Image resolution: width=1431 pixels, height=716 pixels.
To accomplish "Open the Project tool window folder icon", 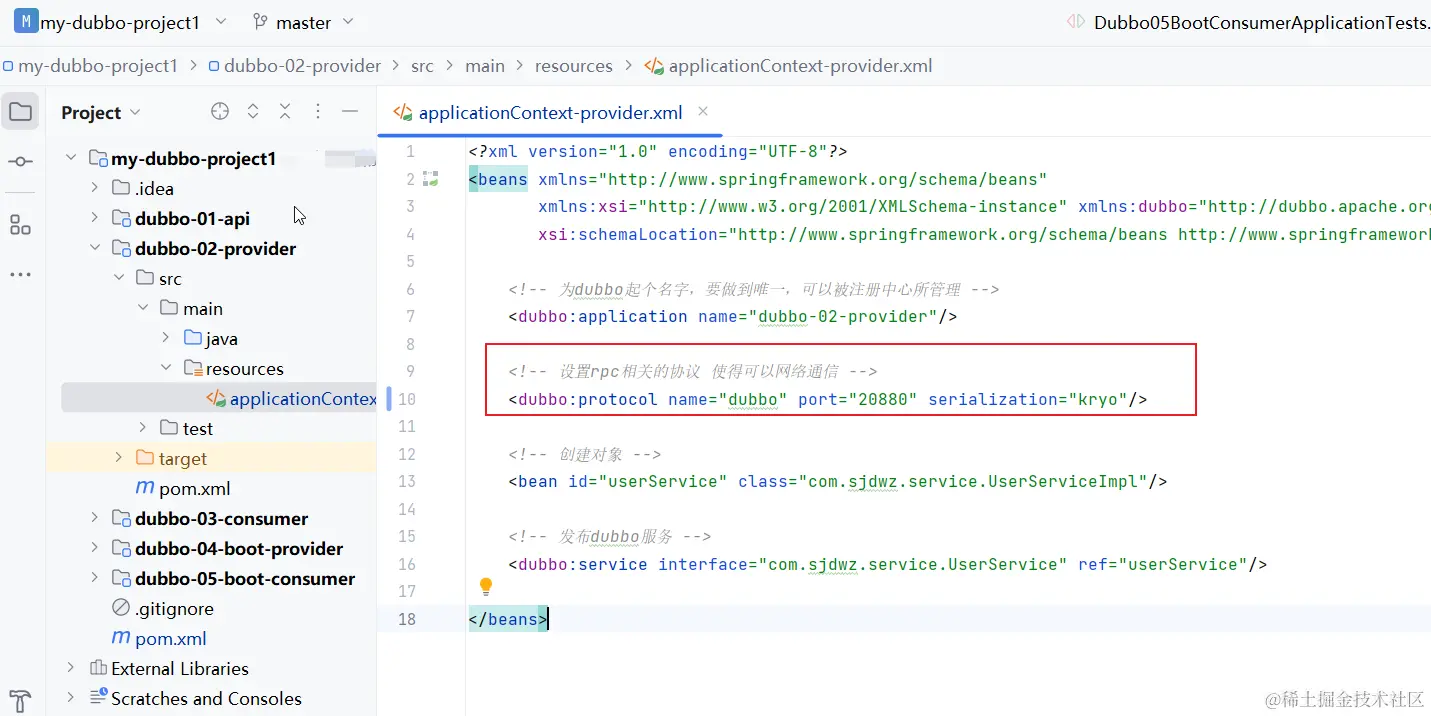I will click(x=20, y=111).
